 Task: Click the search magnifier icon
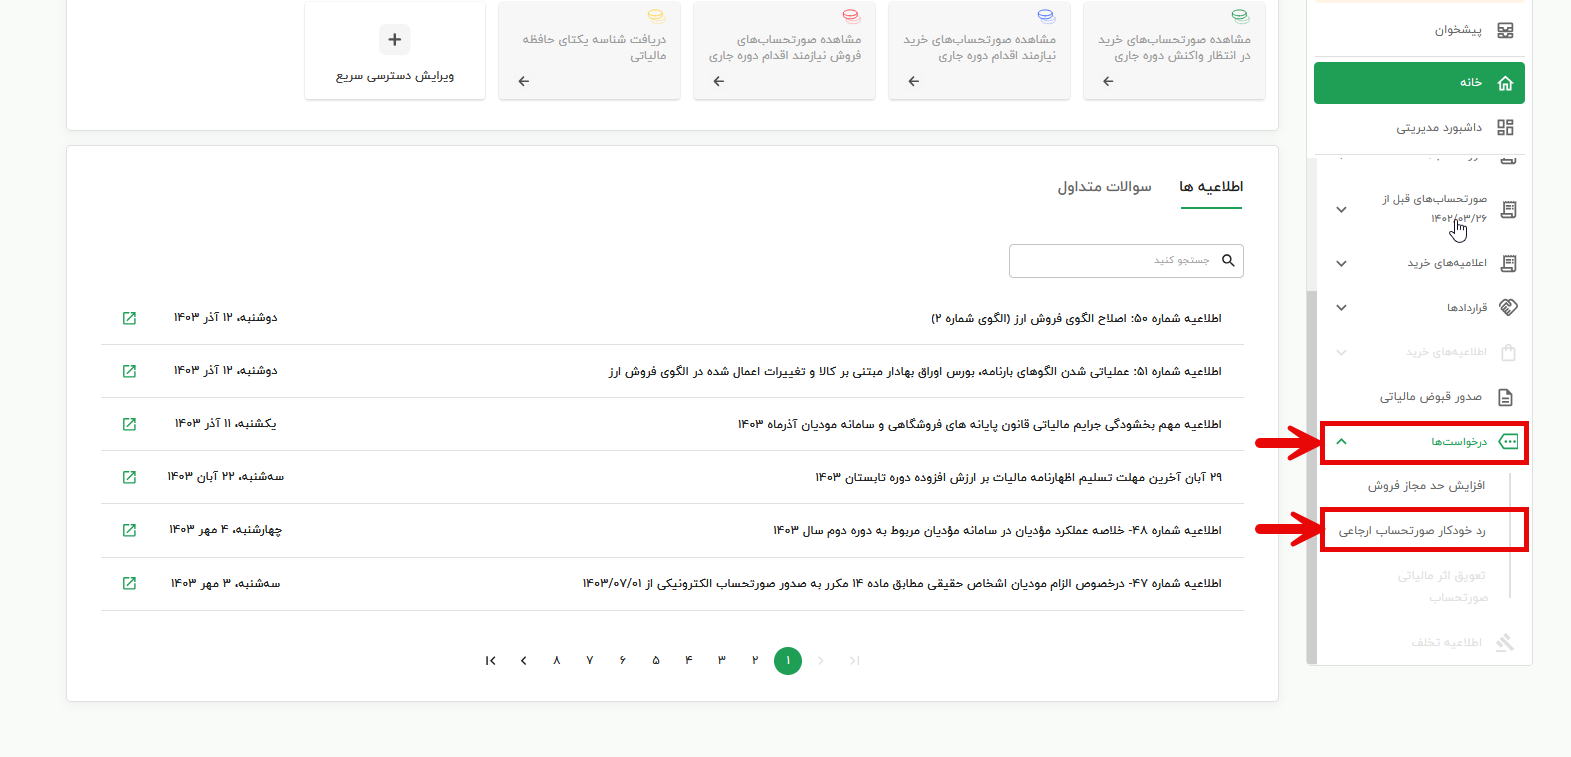(1228, 260)
